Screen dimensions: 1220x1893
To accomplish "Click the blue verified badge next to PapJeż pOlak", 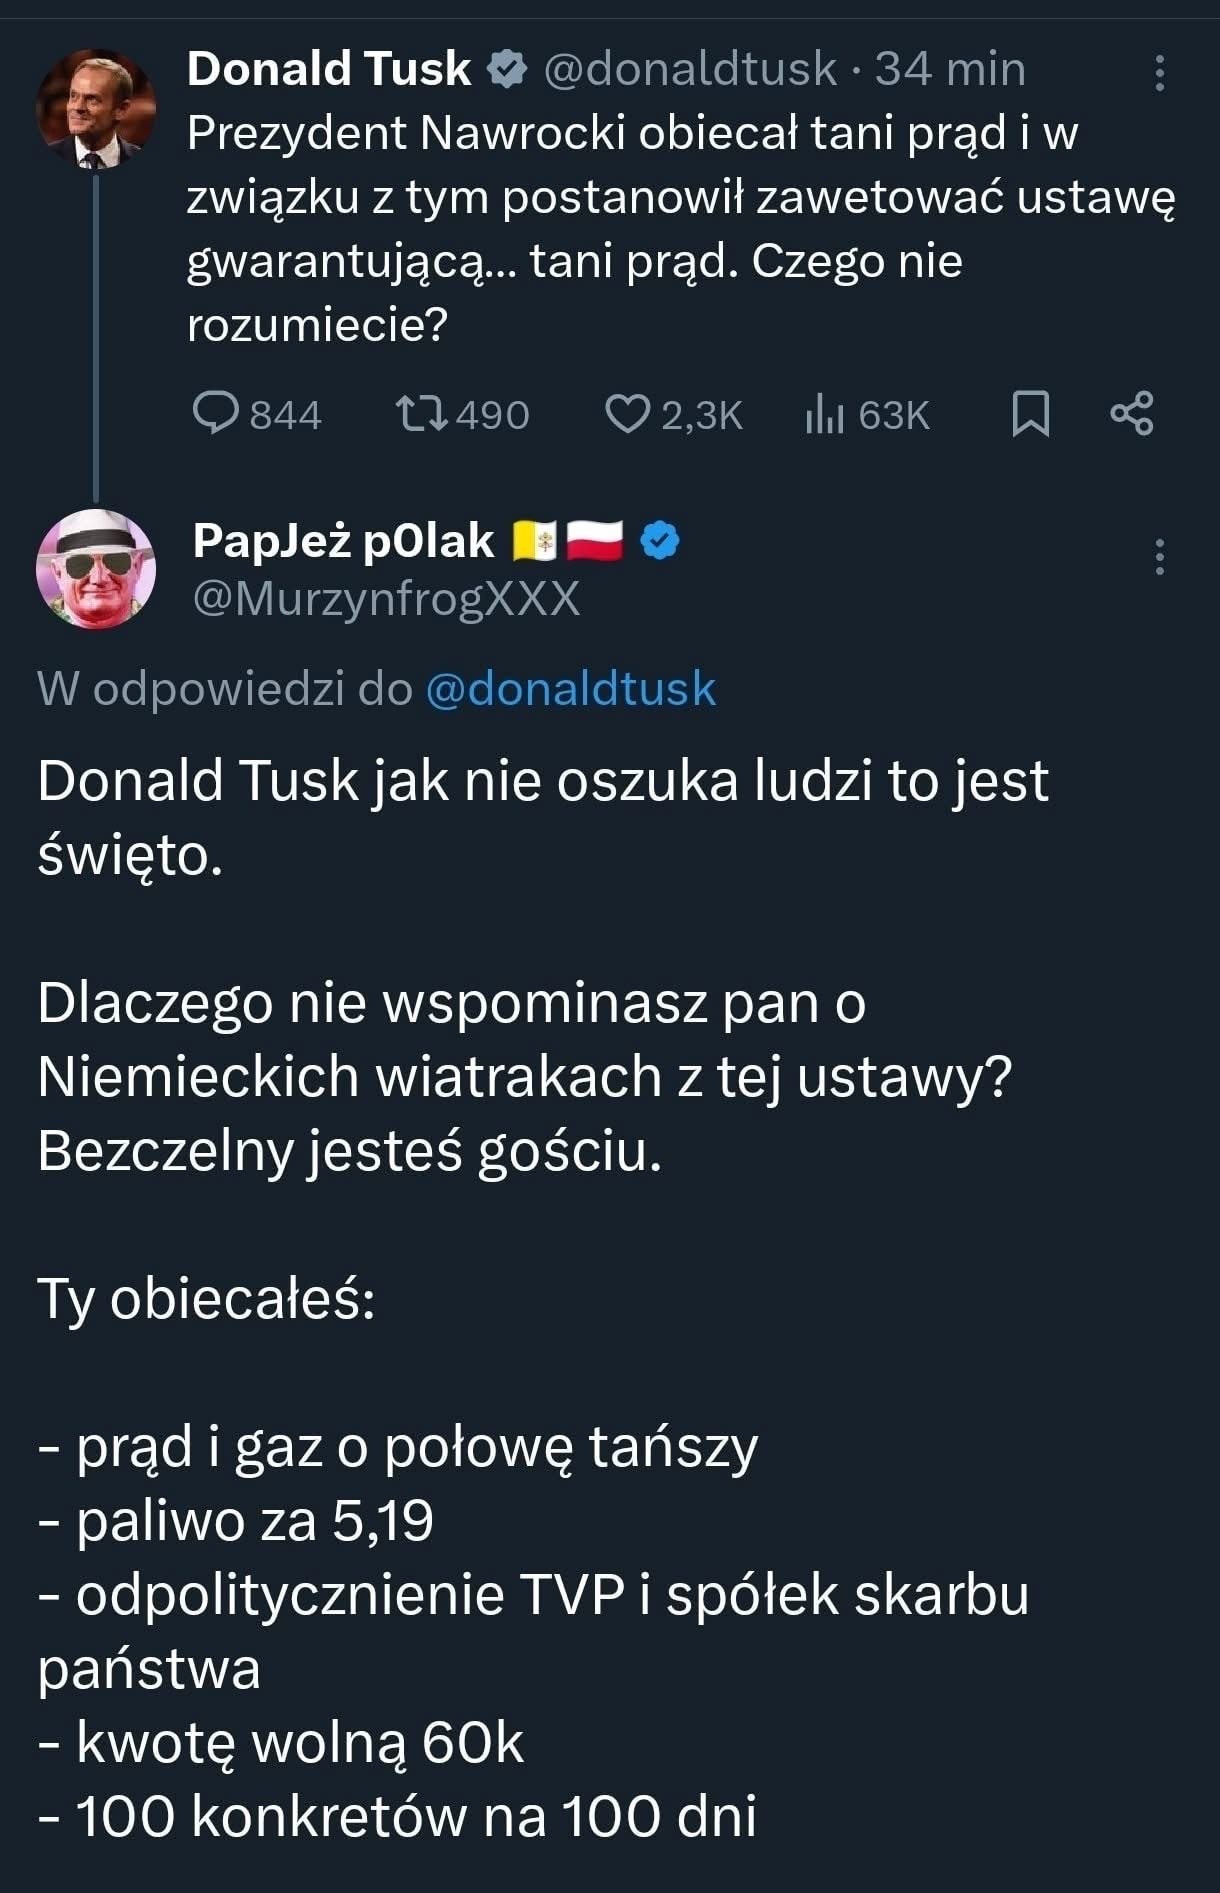I will click(x=660, y=541).
